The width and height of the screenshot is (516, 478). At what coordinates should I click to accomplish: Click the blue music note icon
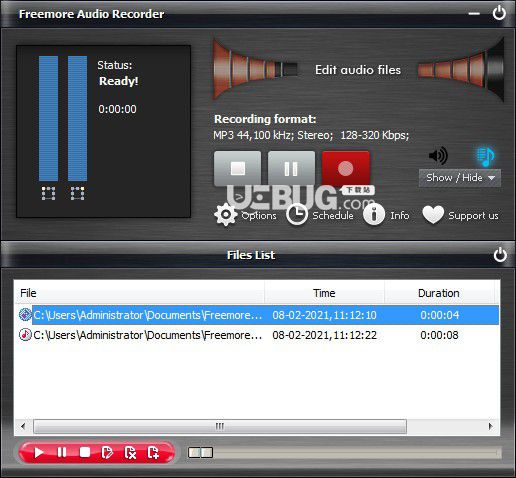click(485, 156)
